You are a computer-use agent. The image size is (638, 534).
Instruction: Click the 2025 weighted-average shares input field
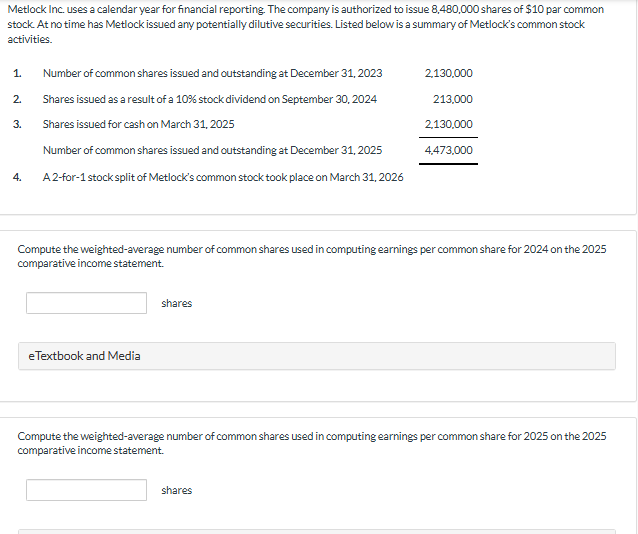click(x=86, y=490)
